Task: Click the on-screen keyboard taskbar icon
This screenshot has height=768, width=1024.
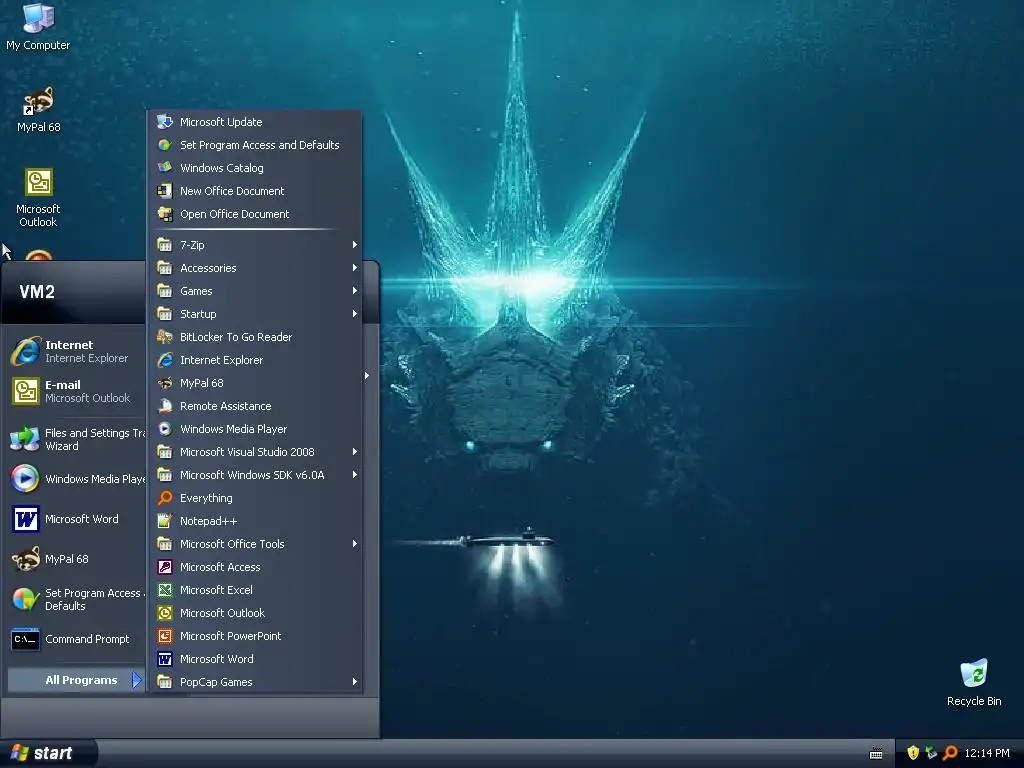Action: click(876, 754)
